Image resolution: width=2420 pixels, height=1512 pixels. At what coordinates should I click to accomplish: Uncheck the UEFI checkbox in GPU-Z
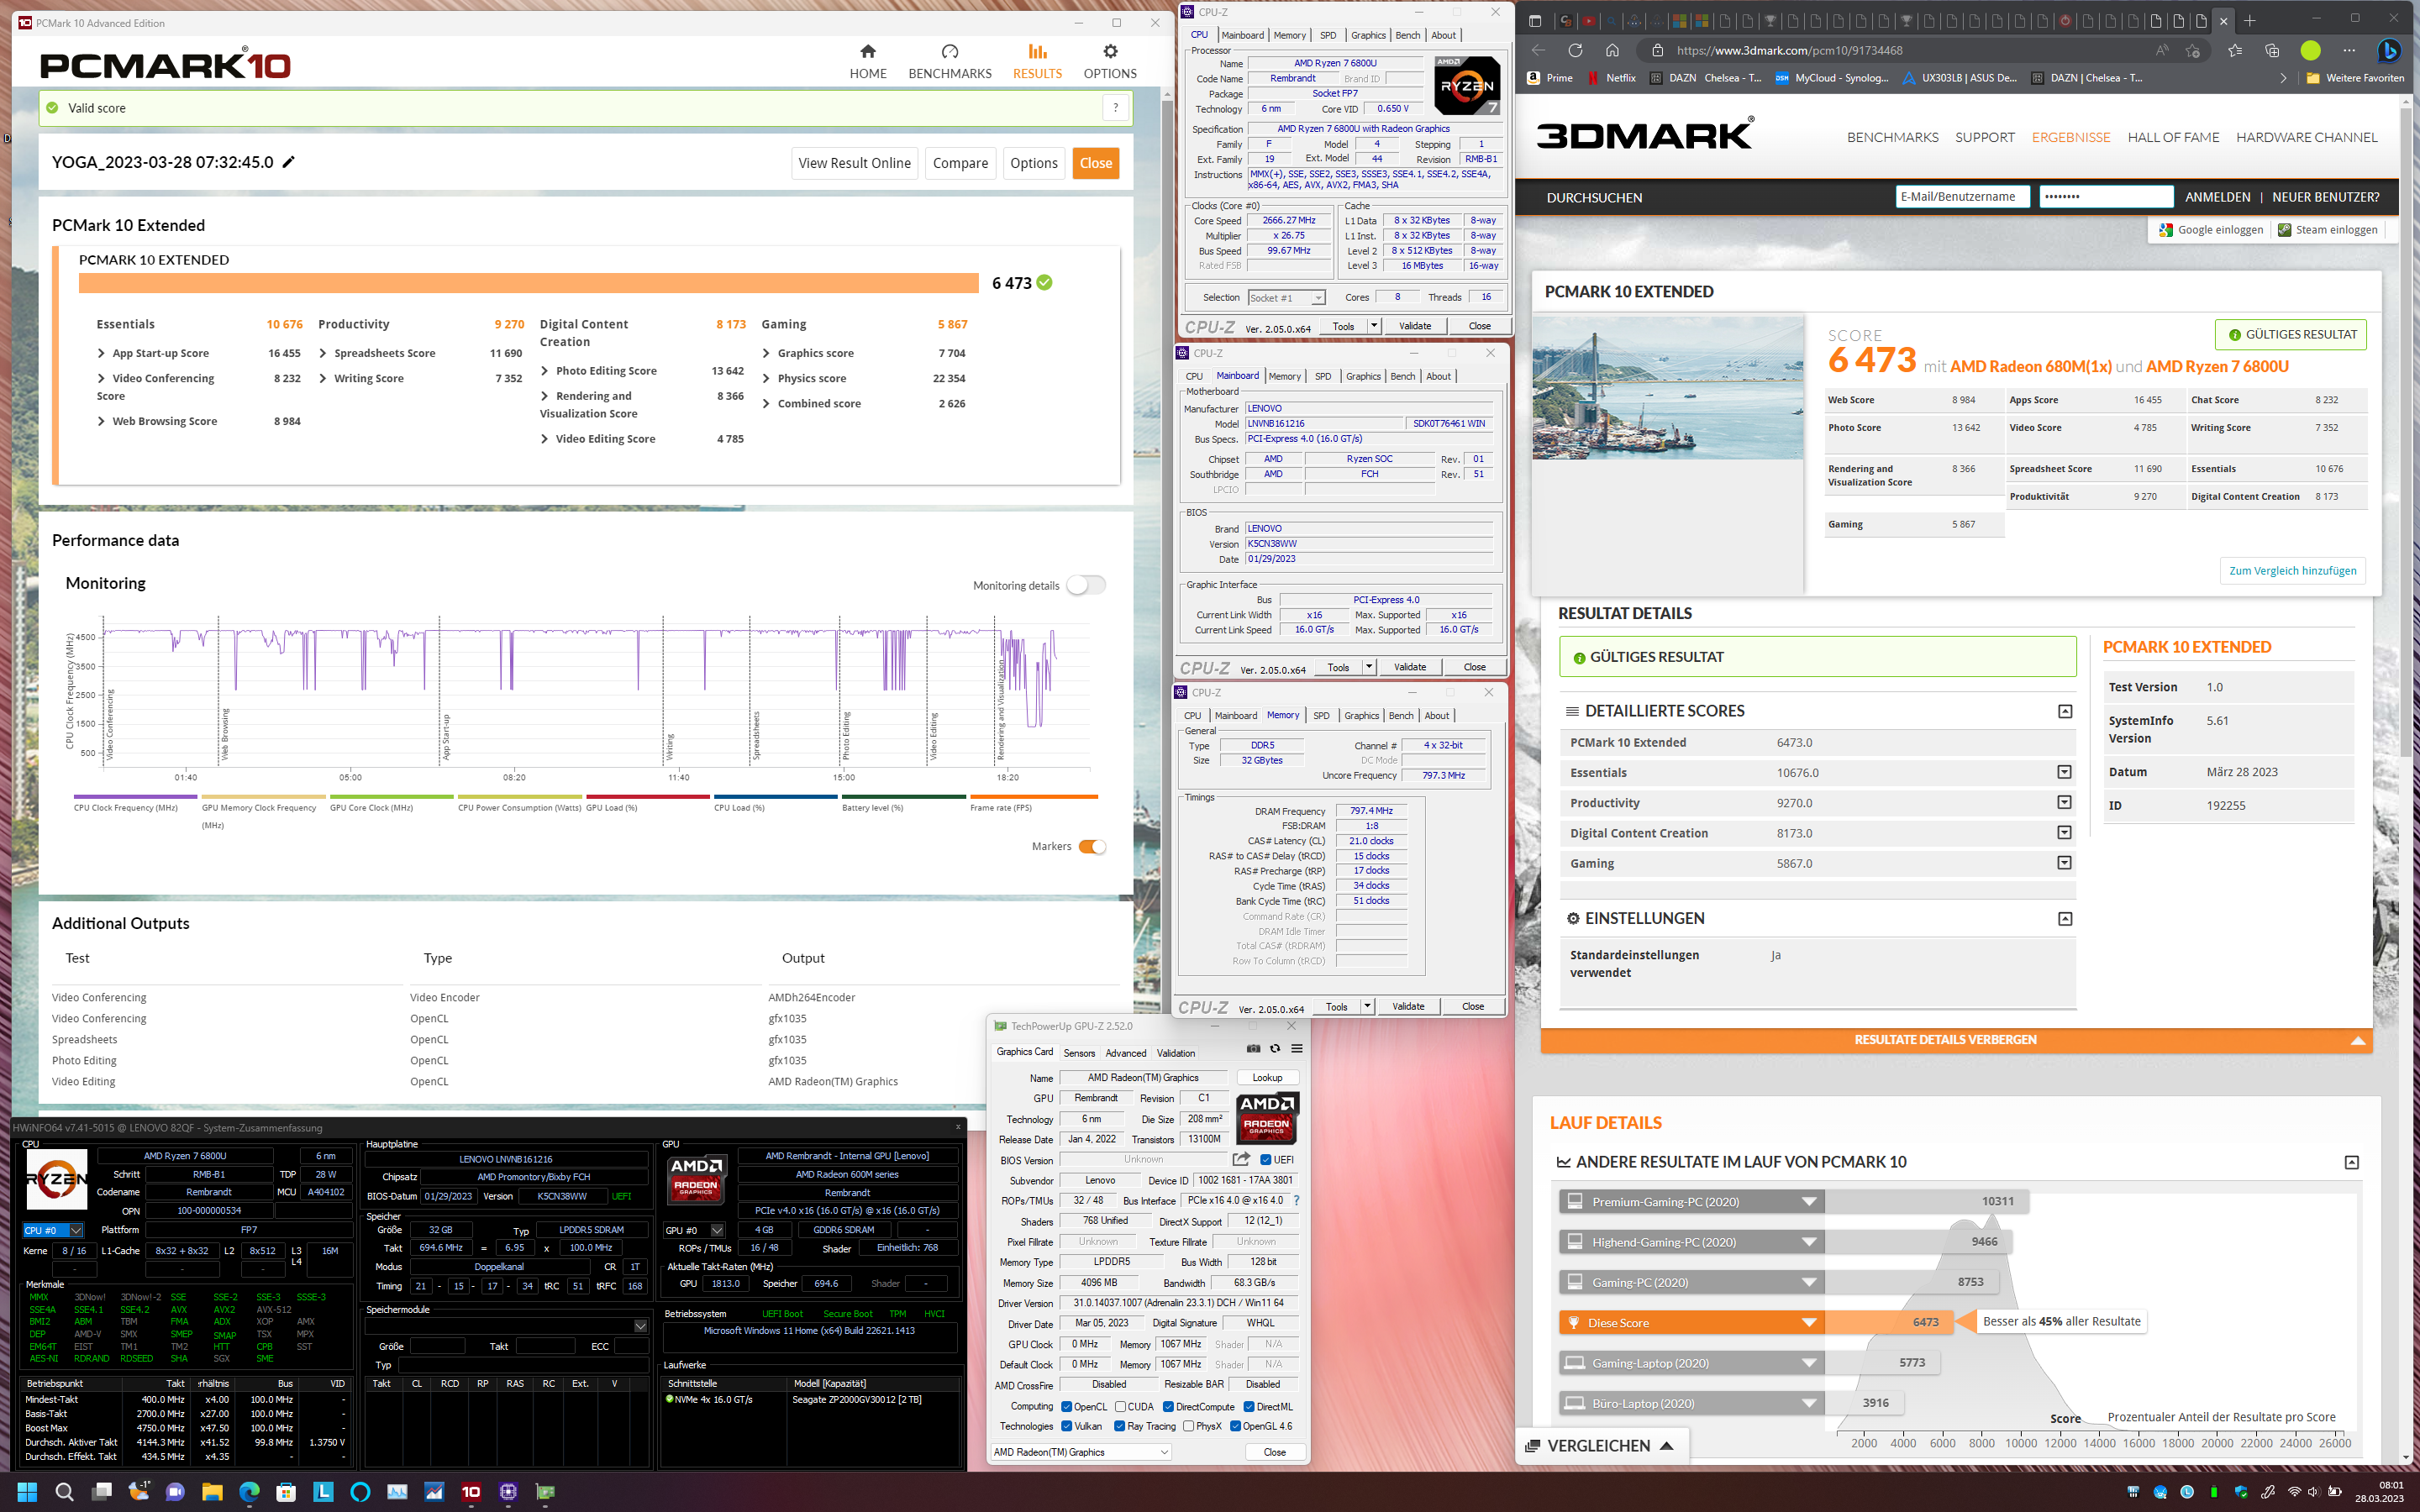point(1266,1160)
